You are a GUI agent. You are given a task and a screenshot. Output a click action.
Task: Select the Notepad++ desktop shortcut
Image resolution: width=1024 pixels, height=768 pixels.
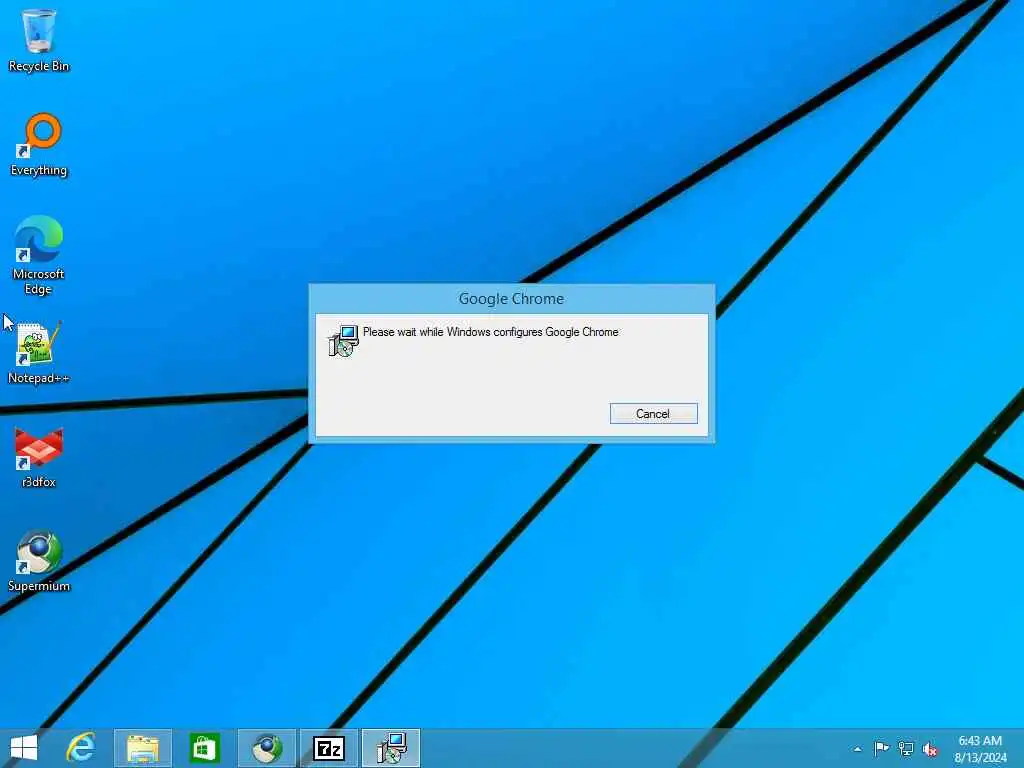[39, 353]
